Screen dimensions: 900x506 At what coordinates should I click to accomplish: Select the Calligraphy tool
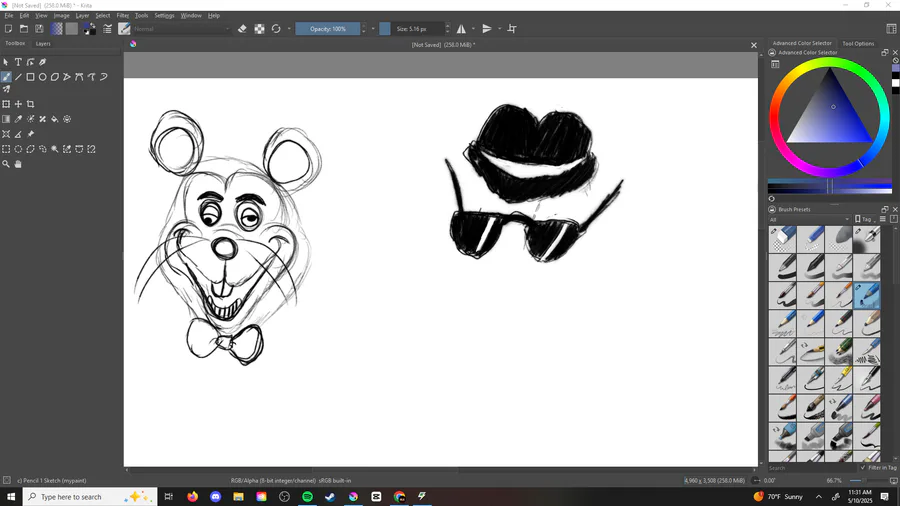pyautogui.click(x=42, y=62)
